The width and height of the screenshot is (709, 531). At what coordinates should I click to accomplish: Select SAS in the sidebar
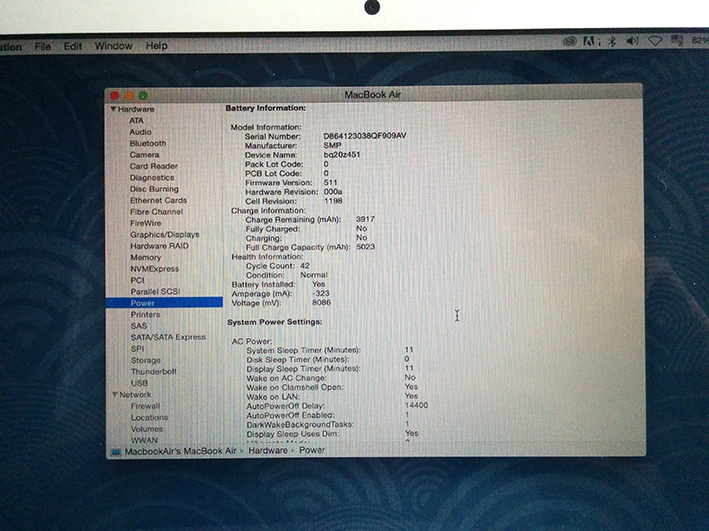(x=139, y=326)
